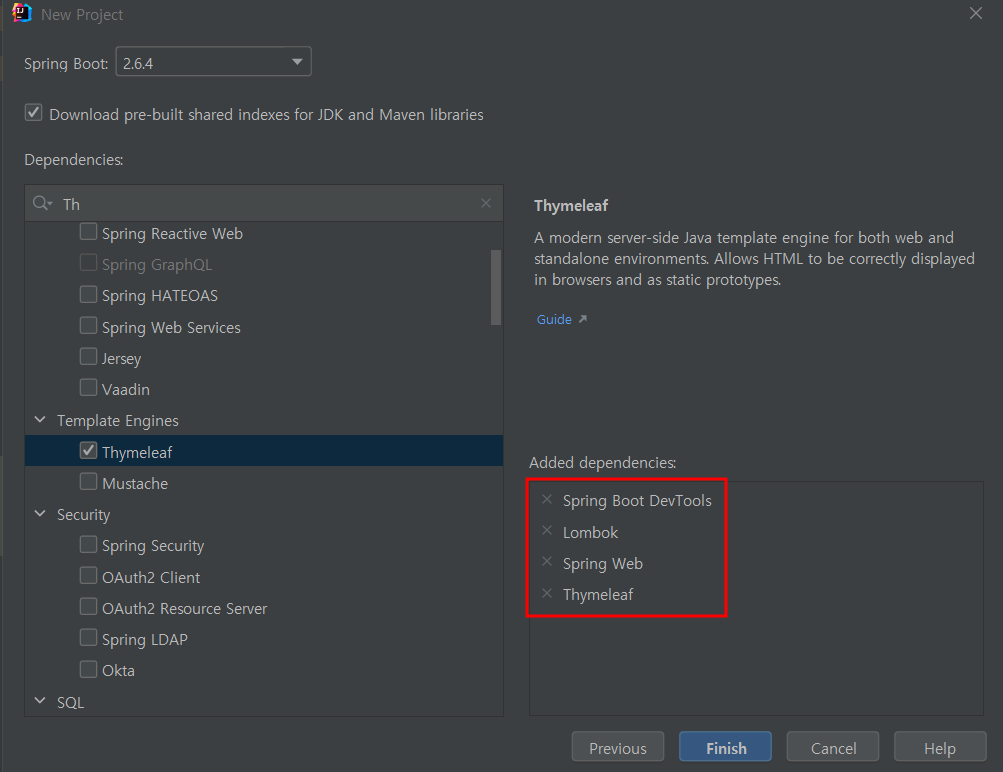This screenshot has width=1003, height=772.
Task: Check the Spring Security checkbox
Action: (x=88, y=544)
